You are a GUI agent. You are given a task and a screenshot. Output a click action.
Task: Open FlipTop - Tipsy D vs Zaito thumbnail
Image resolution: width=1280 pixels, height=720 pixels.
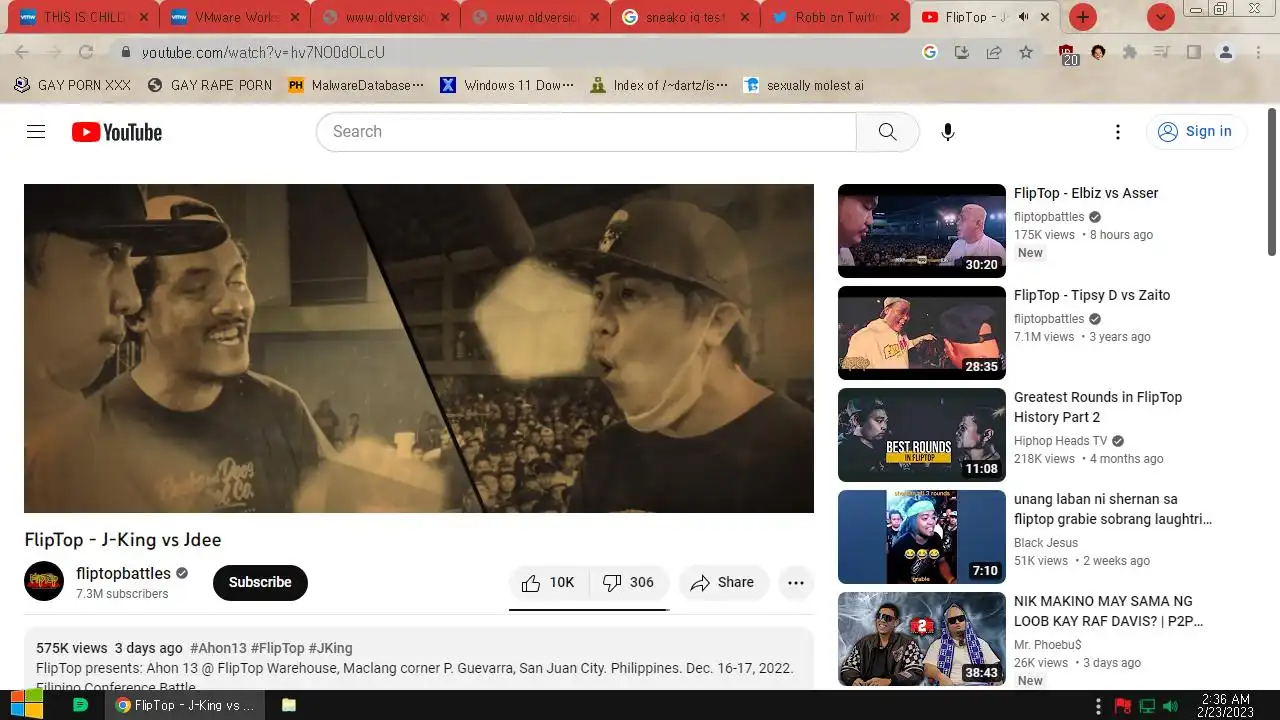pos(922,333)
